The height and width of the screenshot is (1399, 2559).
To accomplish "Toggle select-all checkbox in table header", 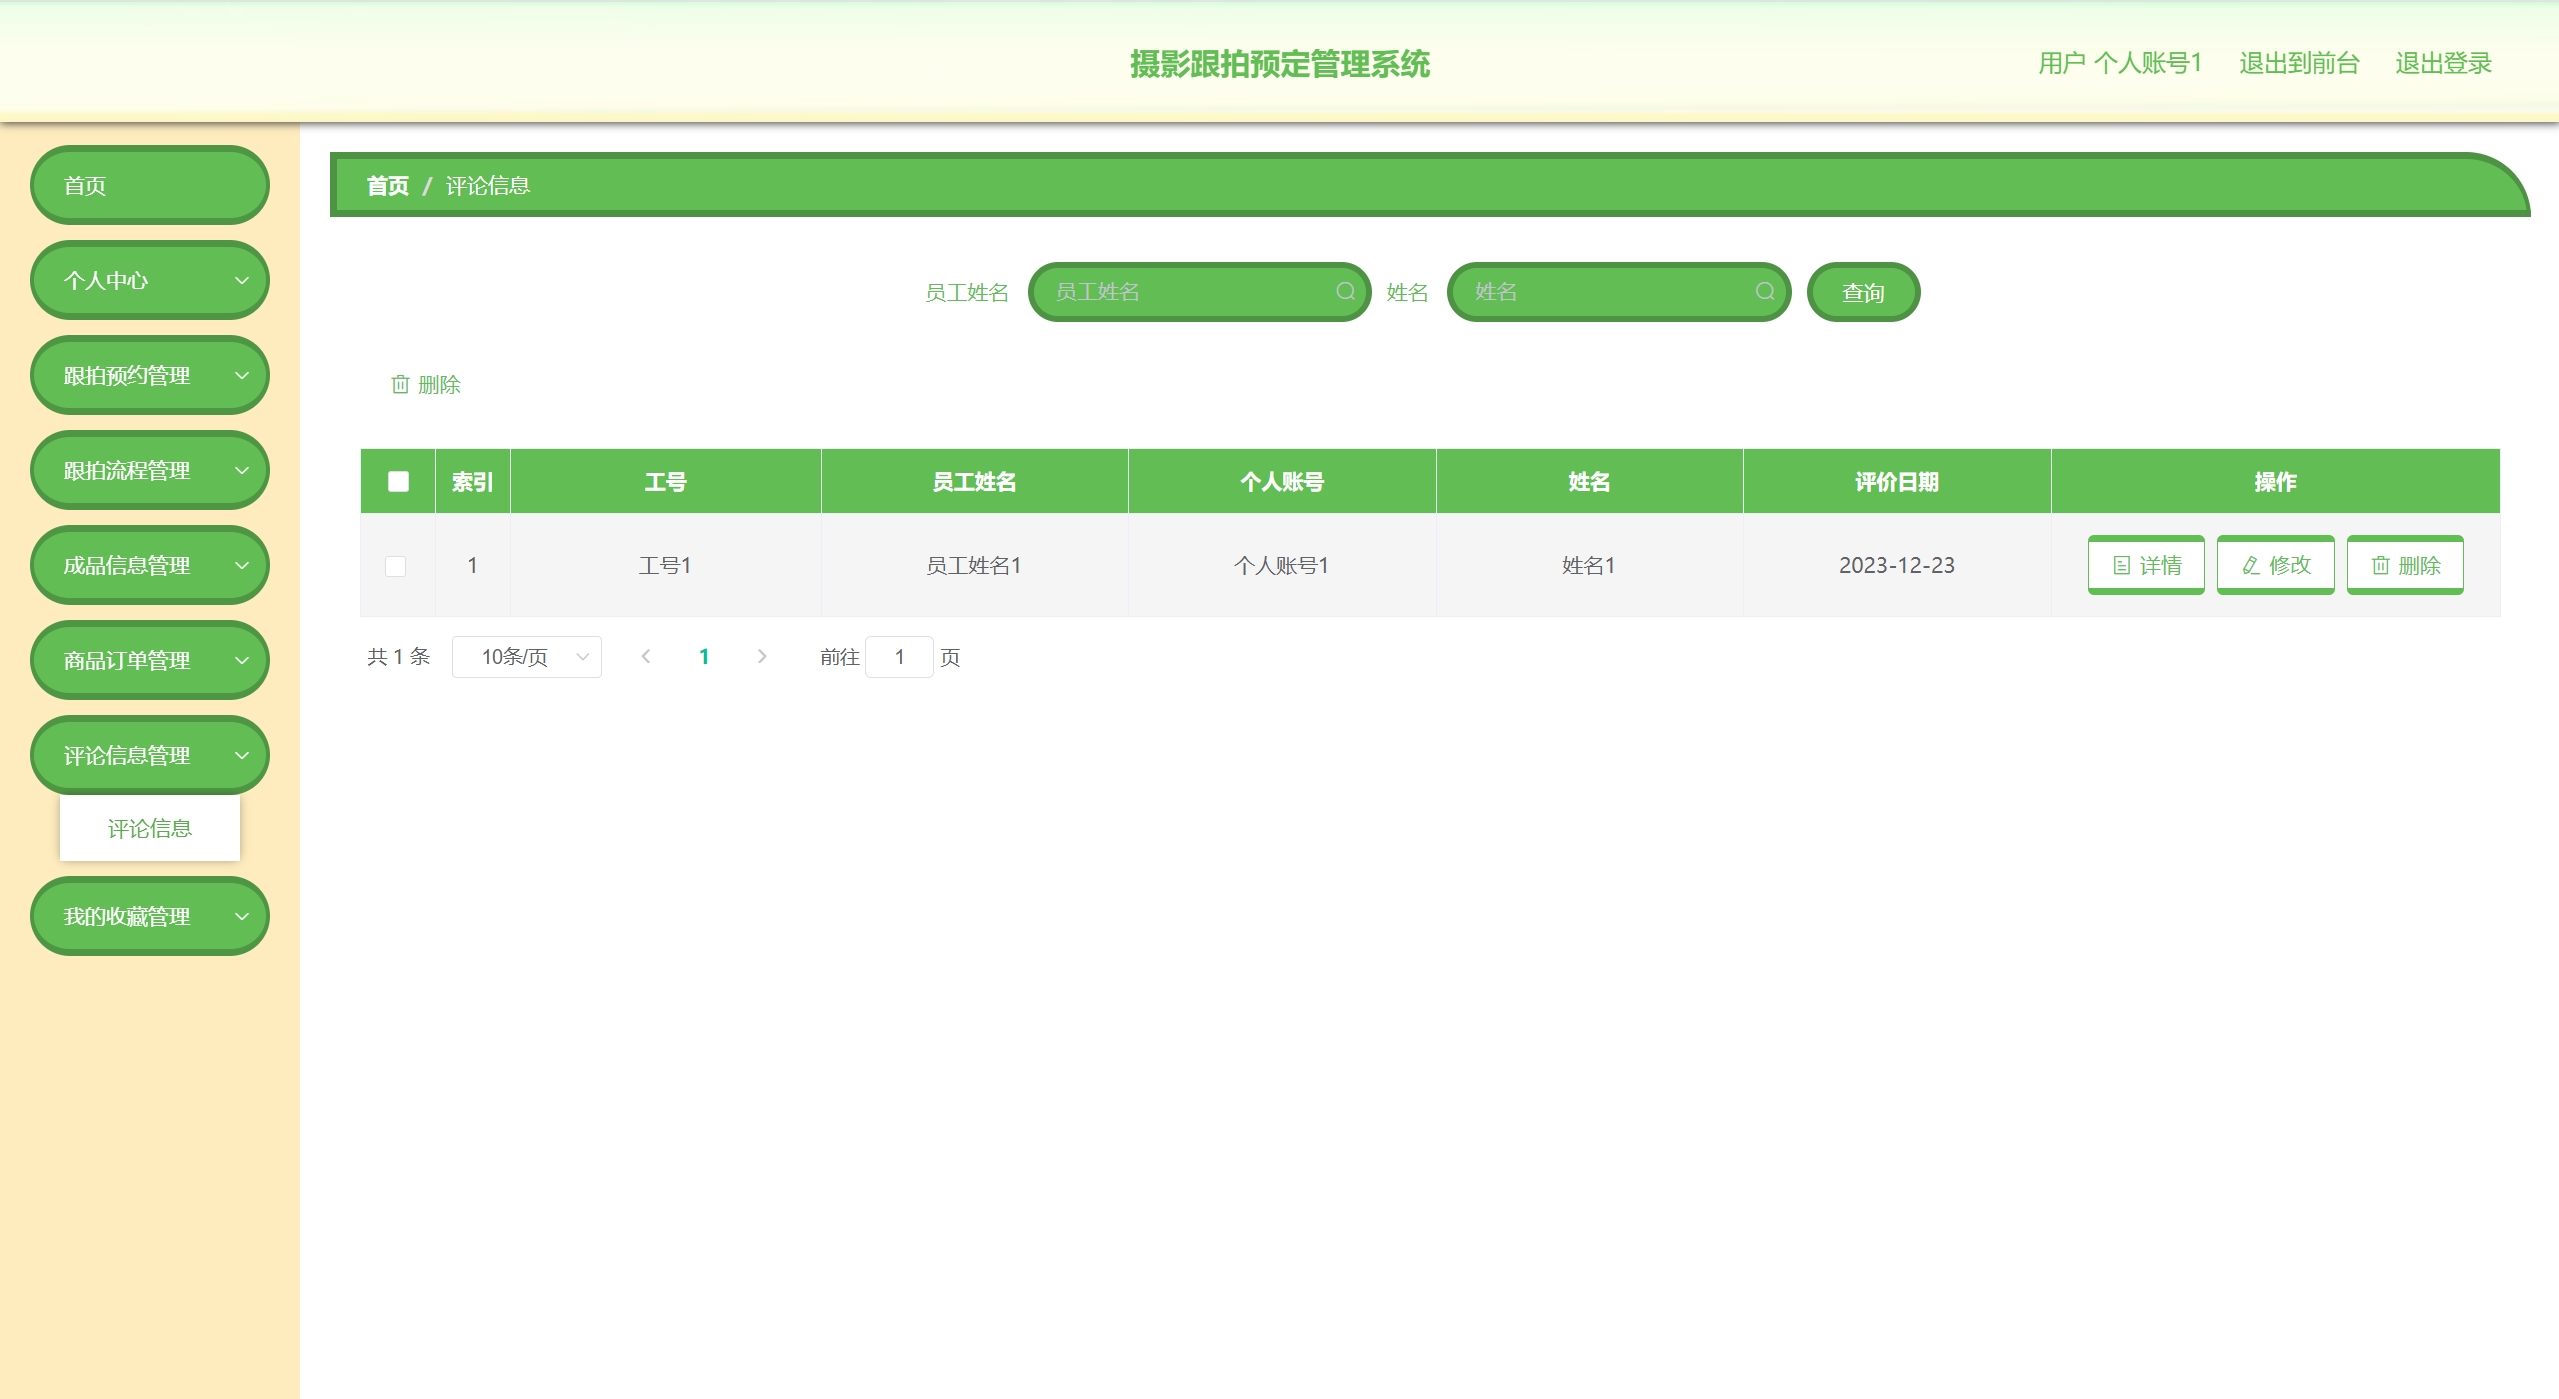I will click(398, 481).
